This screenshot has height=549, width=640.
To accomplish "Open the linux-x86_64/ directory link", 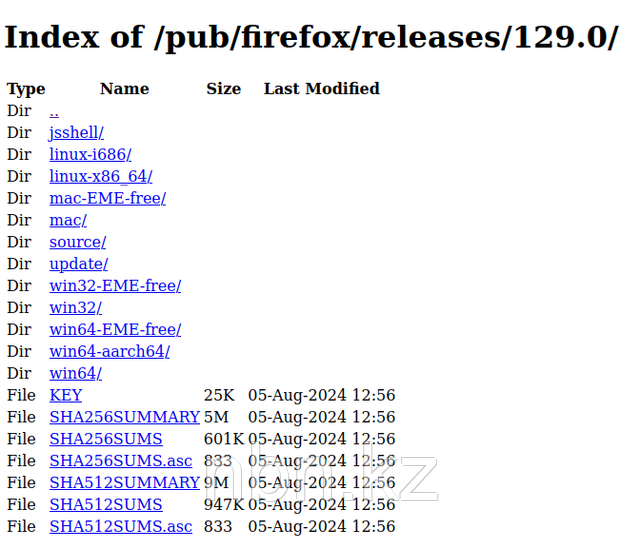I will point(101,177).
